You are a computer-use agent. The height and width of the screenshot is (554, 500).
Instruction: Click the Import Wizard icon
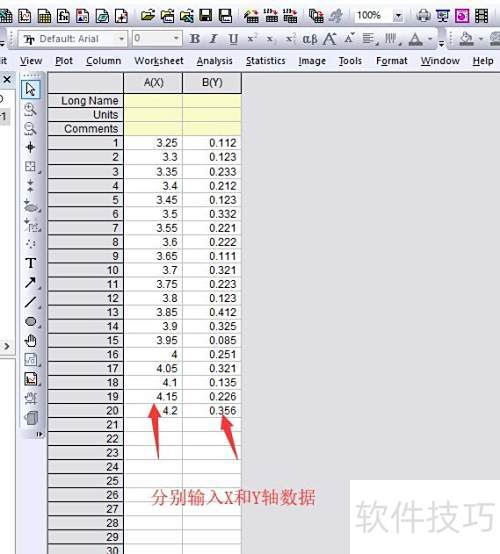(251, 16)
